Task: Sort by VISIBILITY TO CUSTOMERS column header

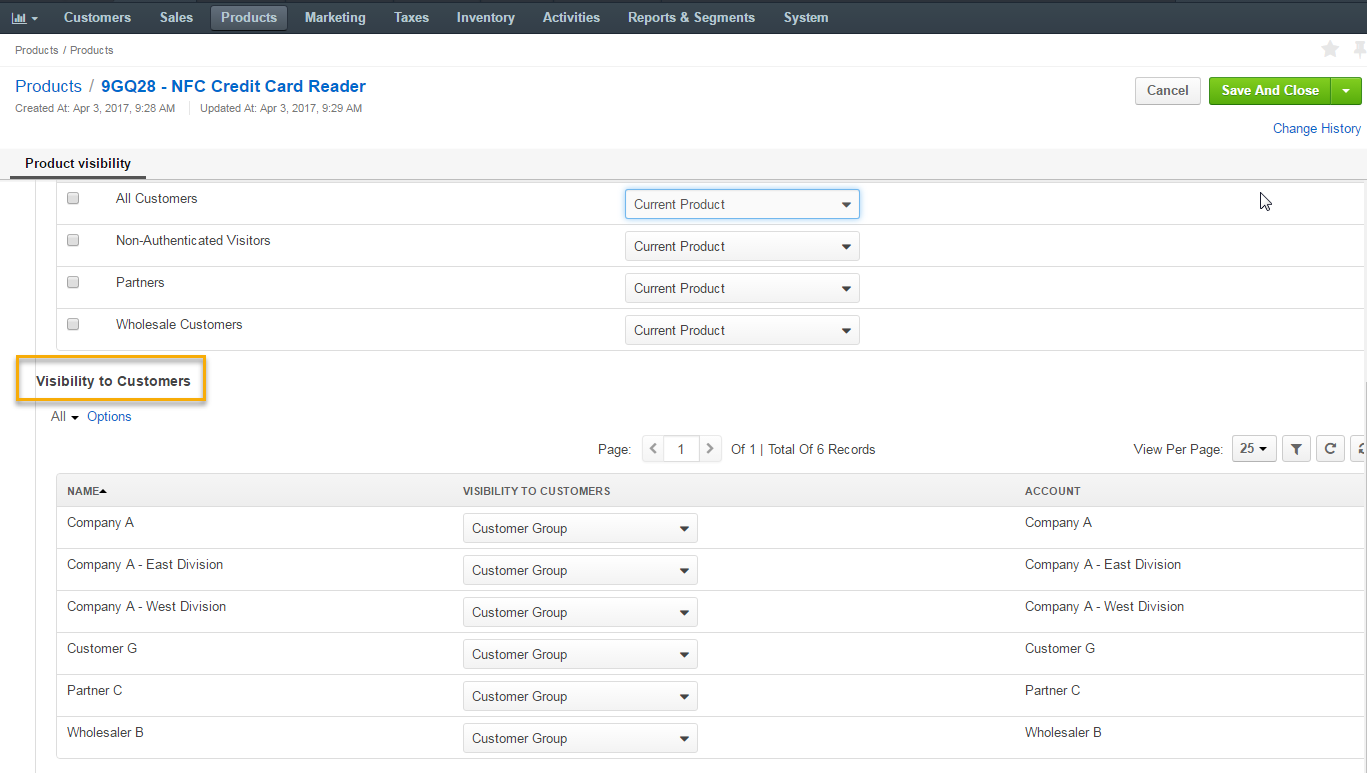Action: 536,491
